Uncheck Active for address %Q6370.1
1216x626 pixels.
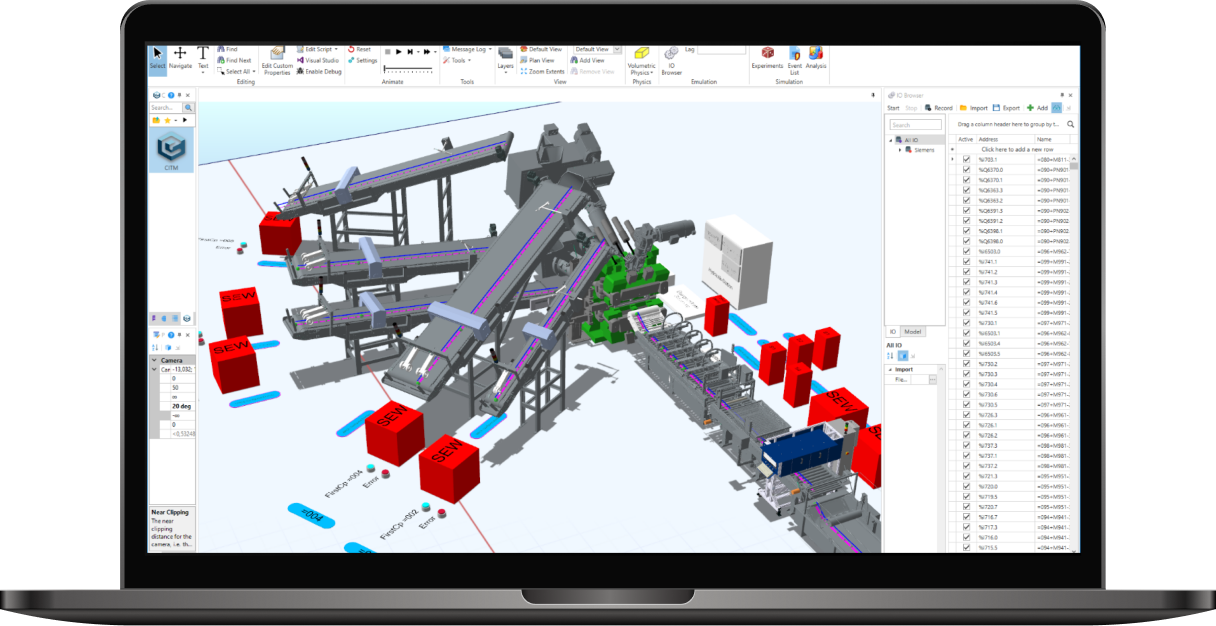click(x=966, y=180)
